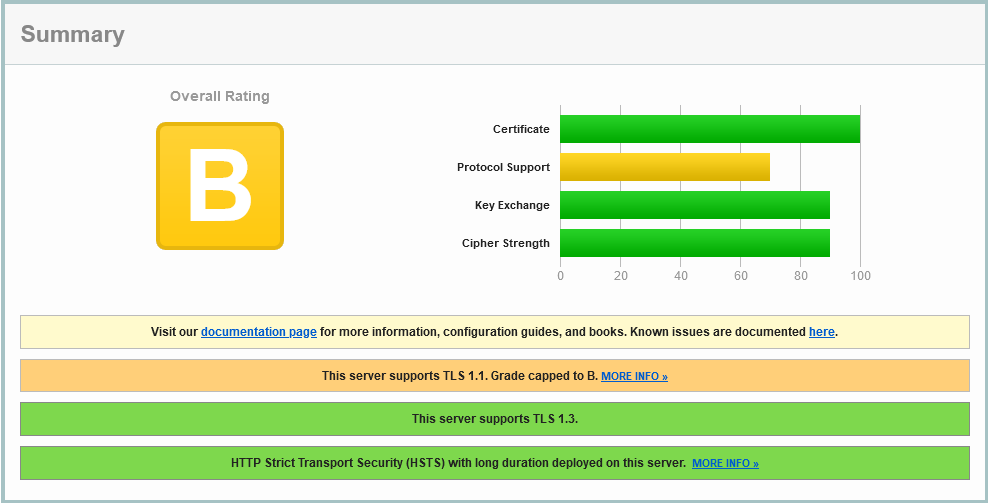The width and height of the screenshot is (988, 503).
Task: Click the 'This server supports TLS 1.3.' notice
Action: tap(495, 419)
